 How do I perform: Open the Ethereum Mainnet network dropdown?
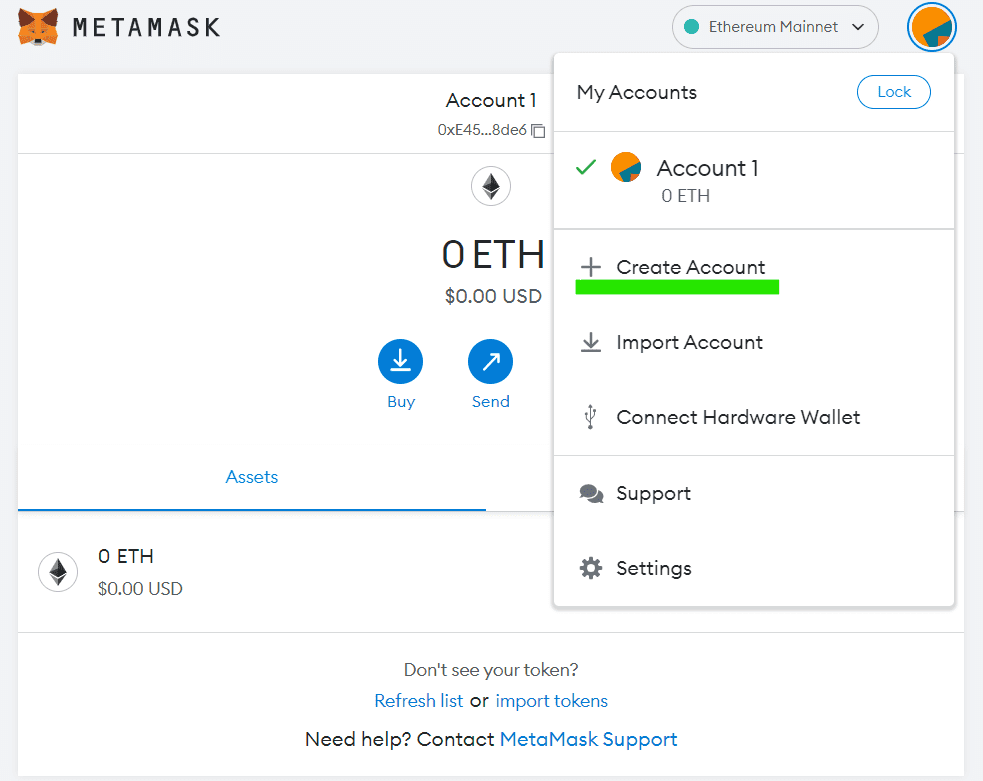775,27
